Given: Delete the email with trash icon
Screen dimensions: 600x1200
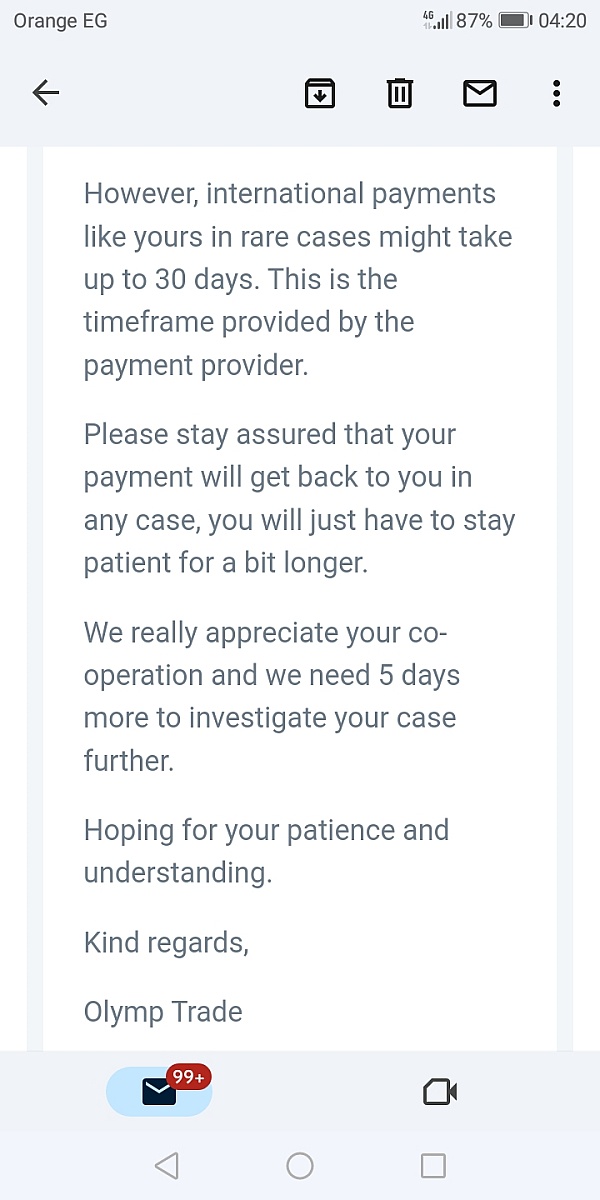Looking at the screenshot, I should (399, 94).
